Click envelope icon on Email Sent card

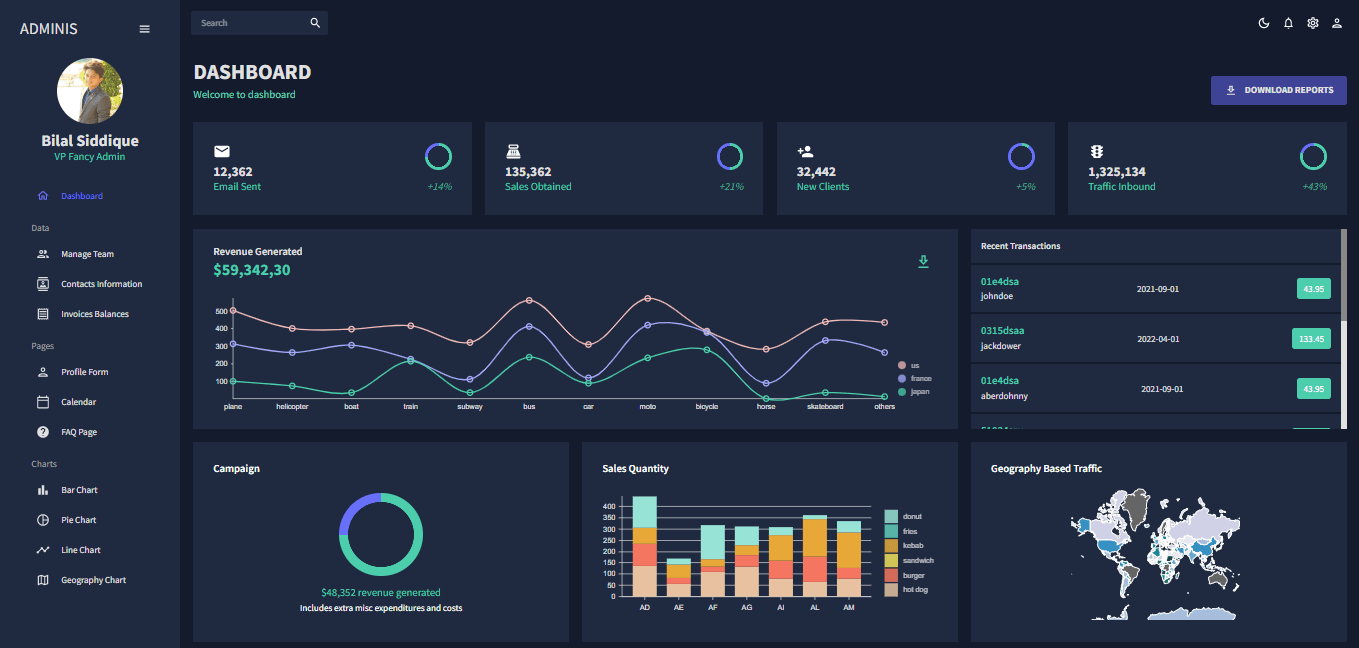(222, 151)
